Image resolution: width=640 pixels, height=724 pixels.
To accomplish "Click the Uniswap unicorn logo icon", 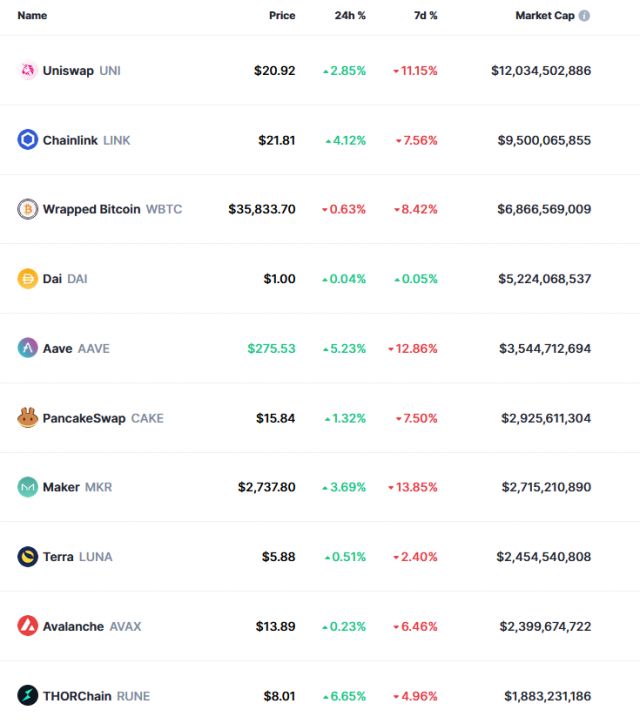I will (x=27, y=71).
